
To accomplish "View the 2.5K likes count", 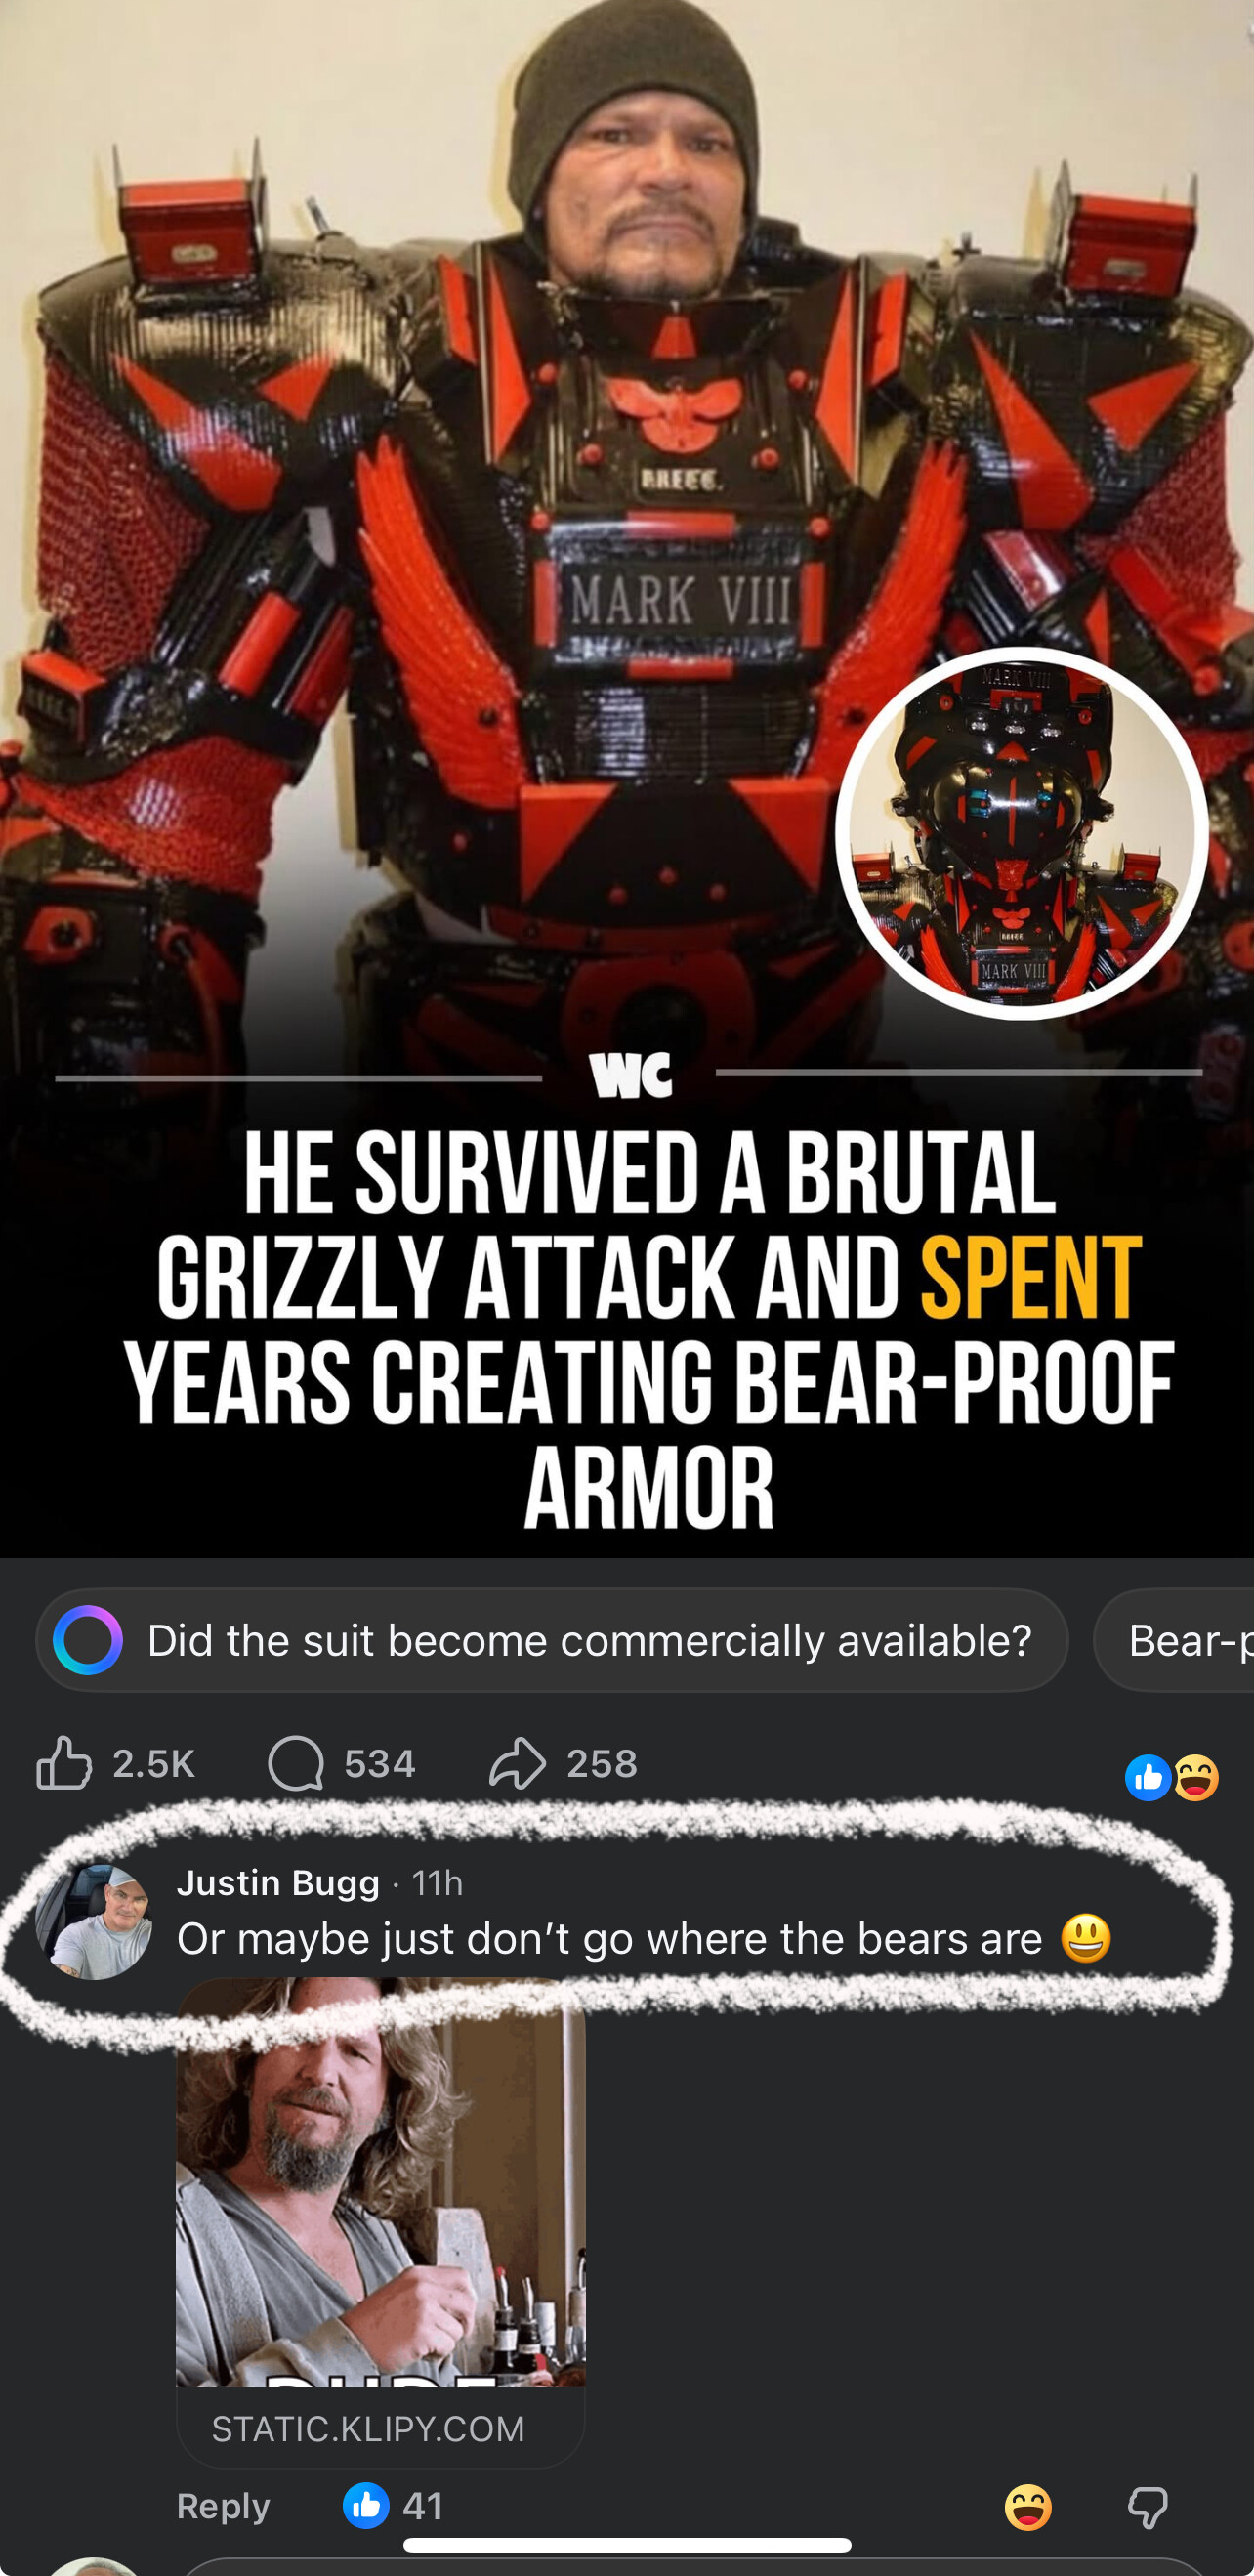I will [x=154, y=1763].
